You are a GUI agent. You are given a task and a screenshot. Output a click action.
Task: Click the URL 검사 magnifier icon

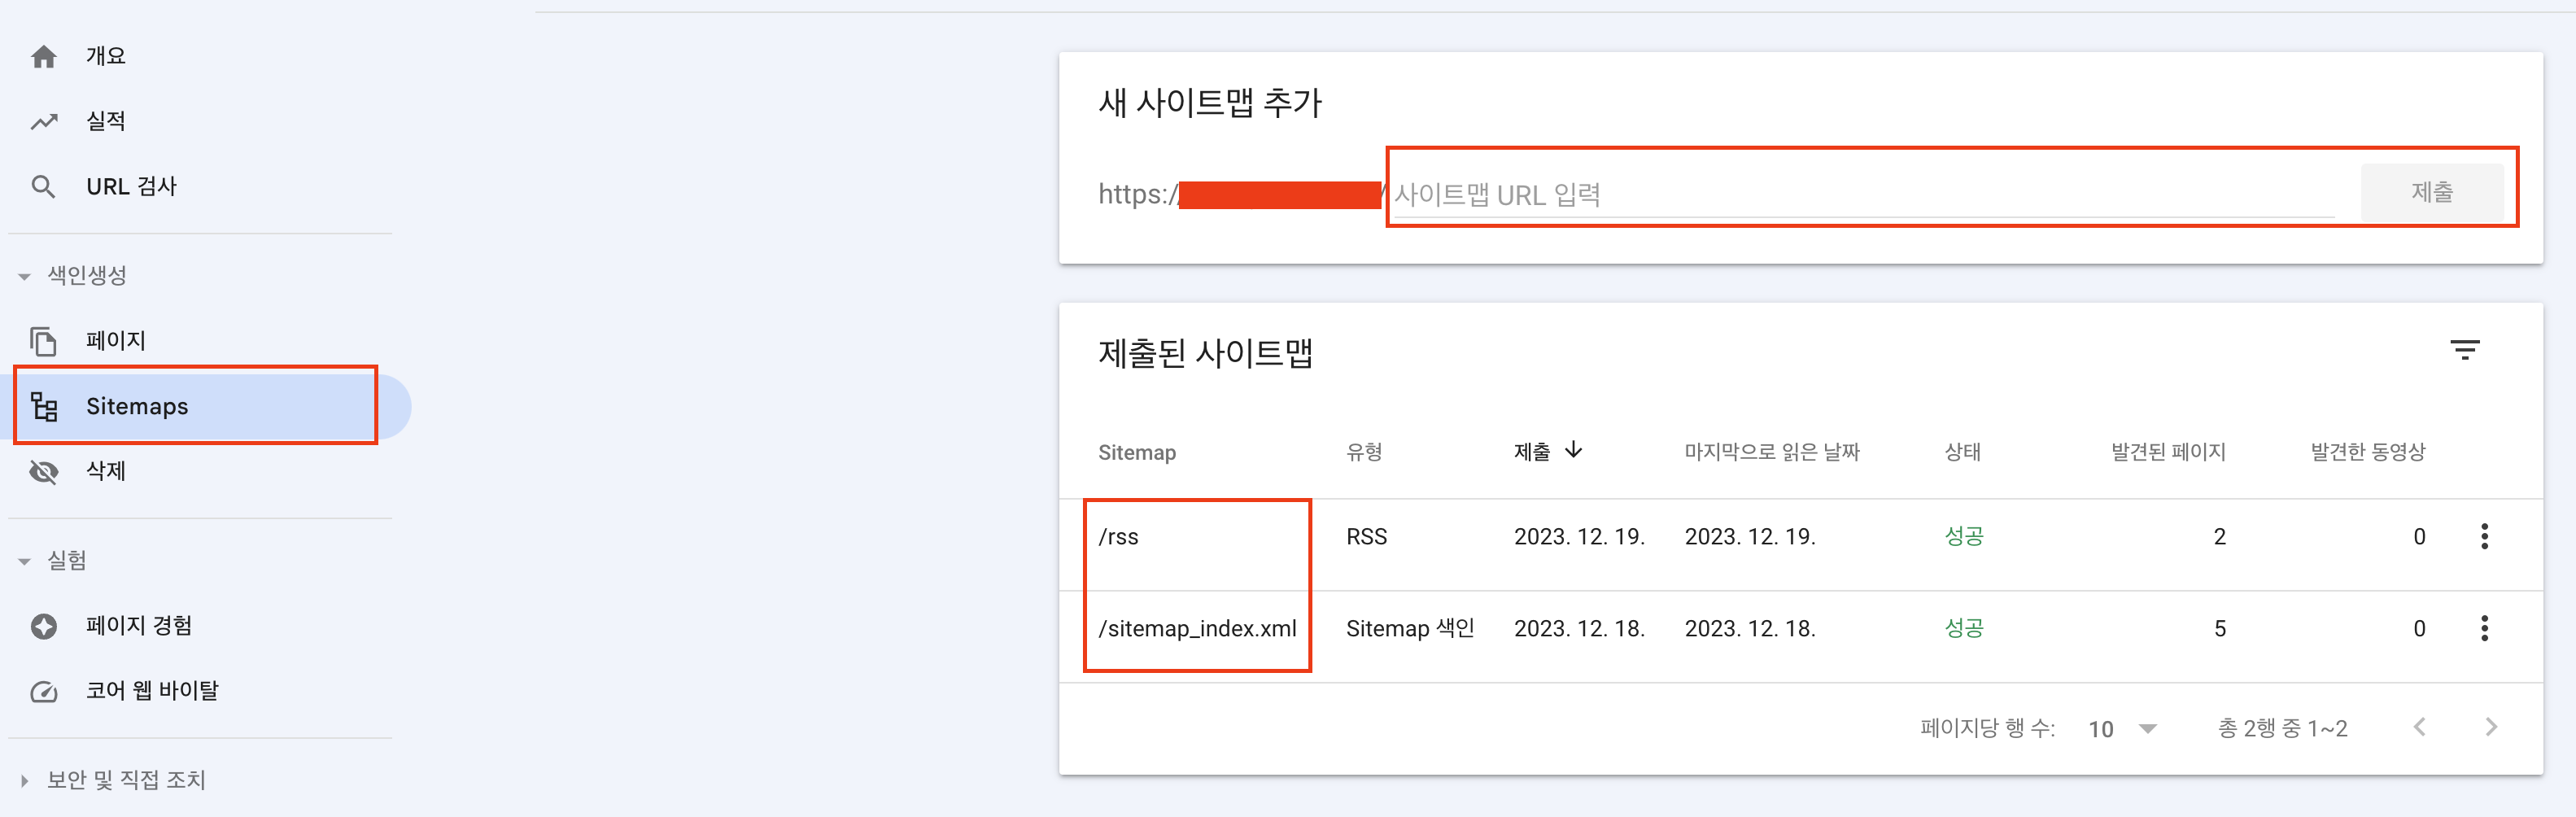click(x=43, y=187)
